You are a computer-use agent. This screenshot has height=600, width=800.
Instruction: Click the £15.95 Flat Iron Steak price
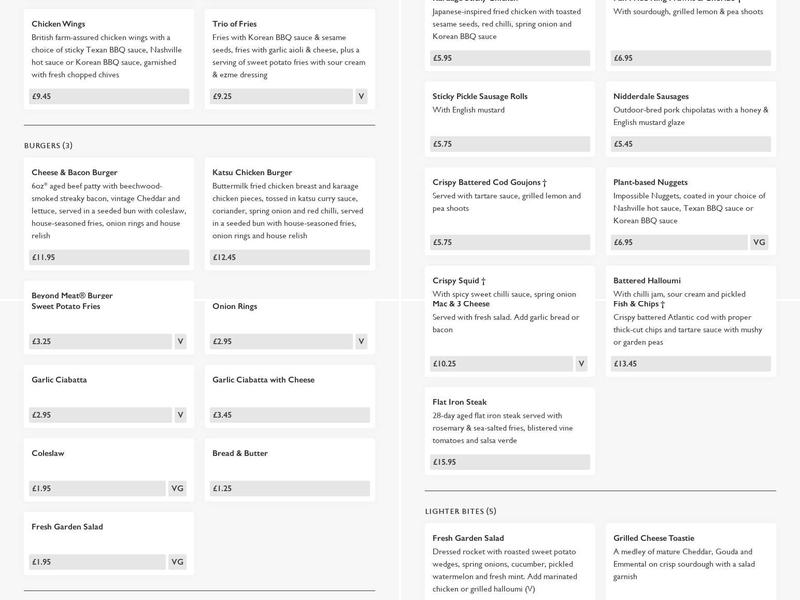tap(510, 462)
